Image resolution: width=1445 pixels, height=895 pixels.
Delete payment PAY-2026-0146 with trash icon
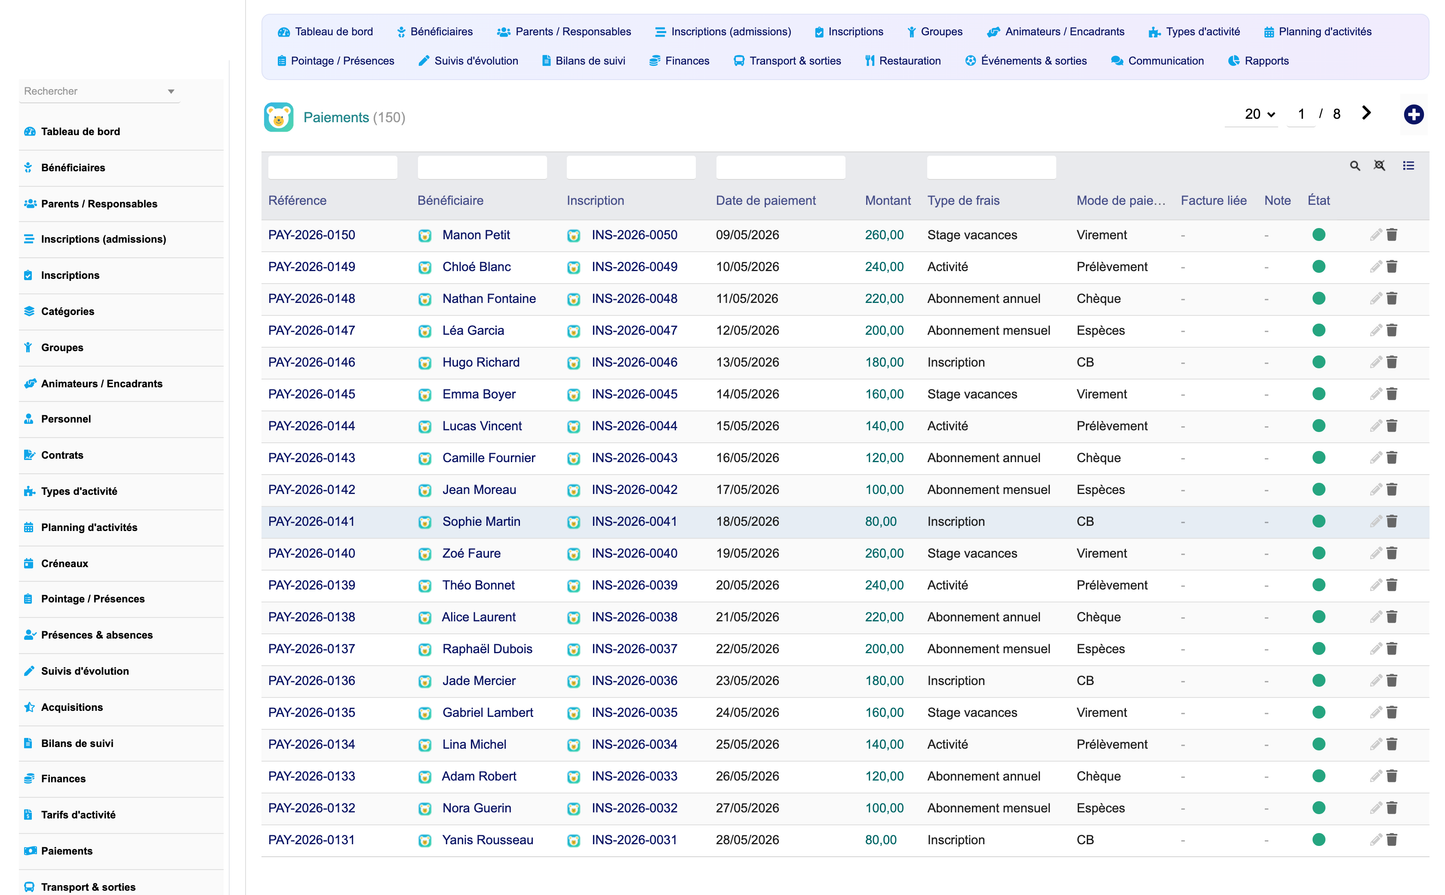[x=1392, y=362]
